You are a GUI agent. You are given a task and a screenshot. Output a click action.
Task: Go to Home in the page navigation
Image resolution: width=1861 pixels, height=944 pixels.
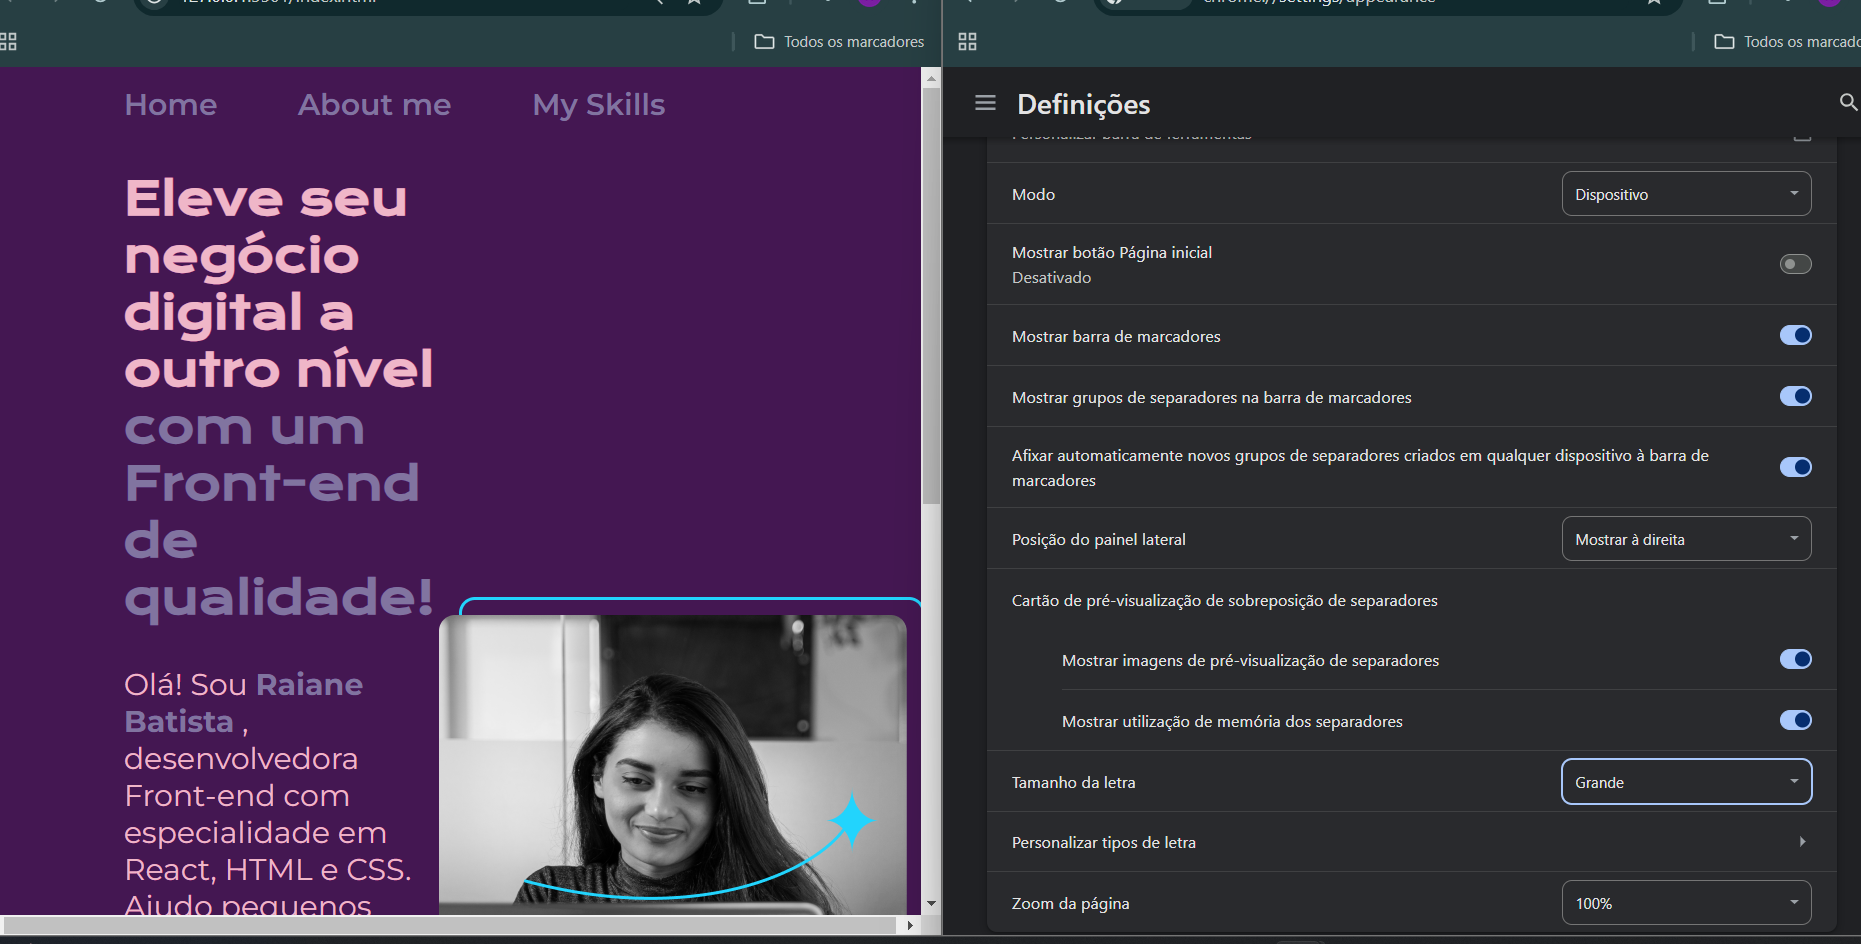tap(171, 105)
